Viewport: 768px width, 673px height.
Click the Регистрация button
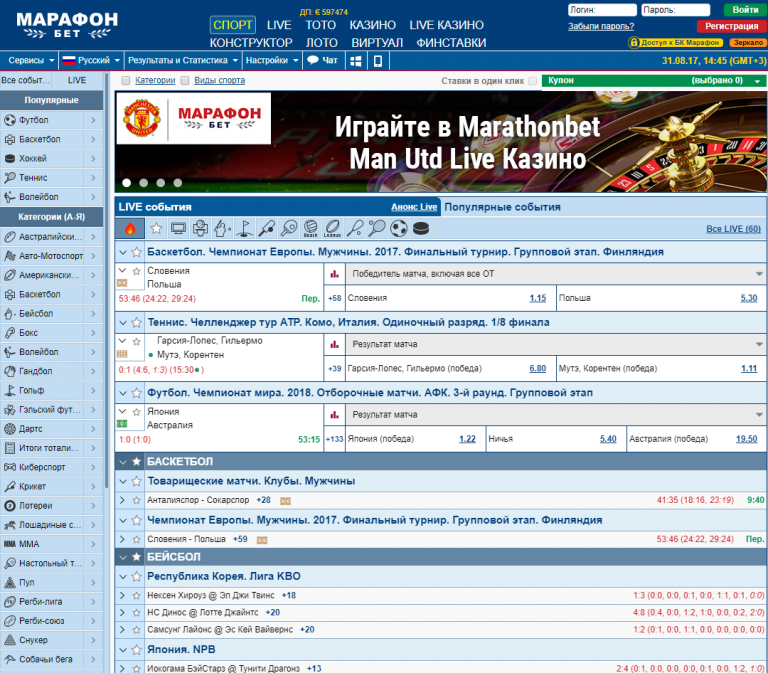[x=731, y=26]
